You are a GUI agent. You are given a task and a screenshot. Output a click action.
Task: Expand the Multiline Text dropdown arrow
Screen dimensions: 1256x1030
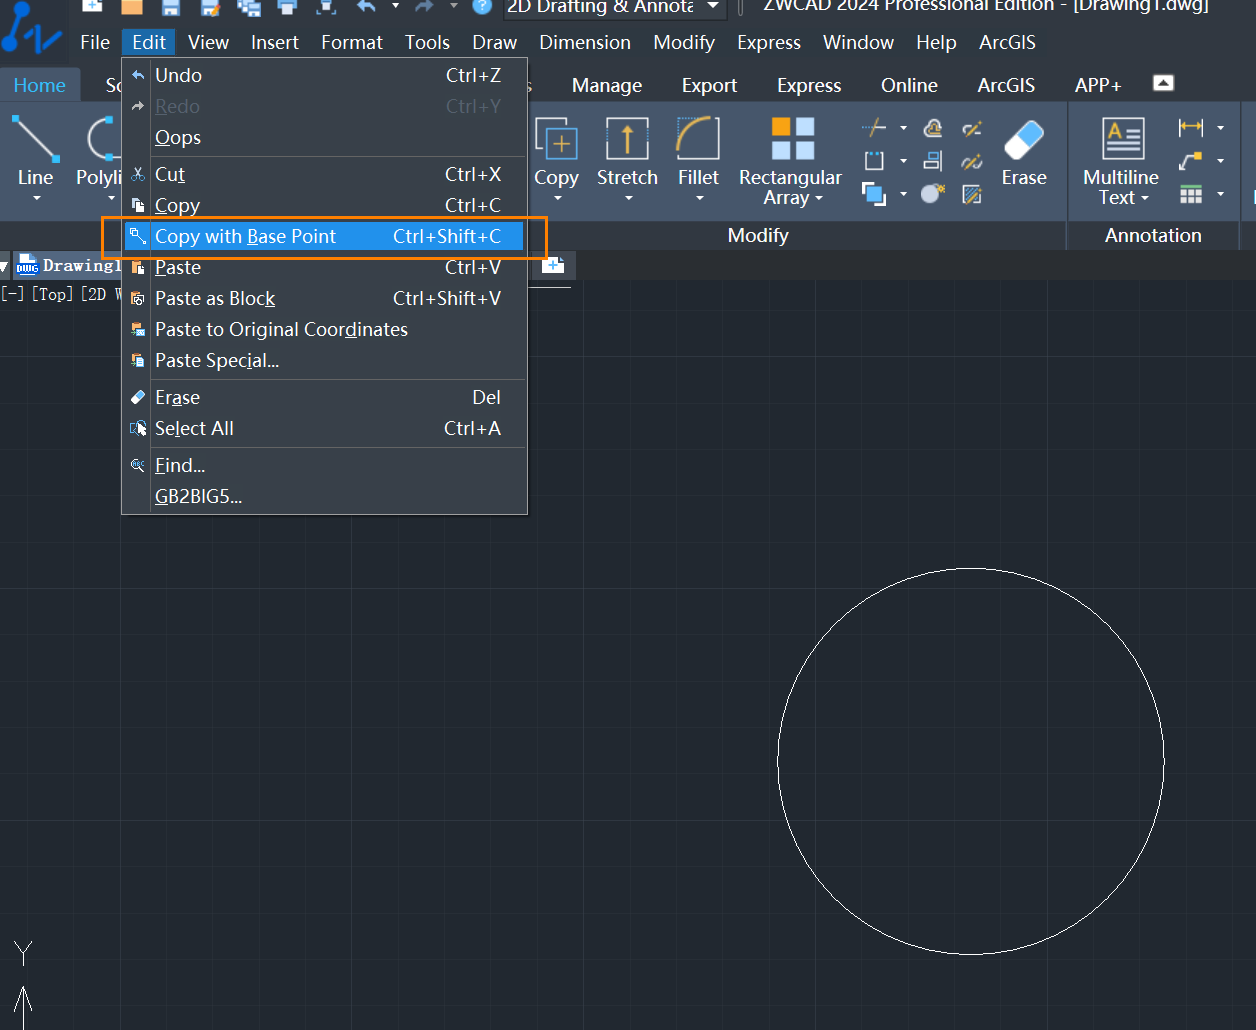[1145, 198]
